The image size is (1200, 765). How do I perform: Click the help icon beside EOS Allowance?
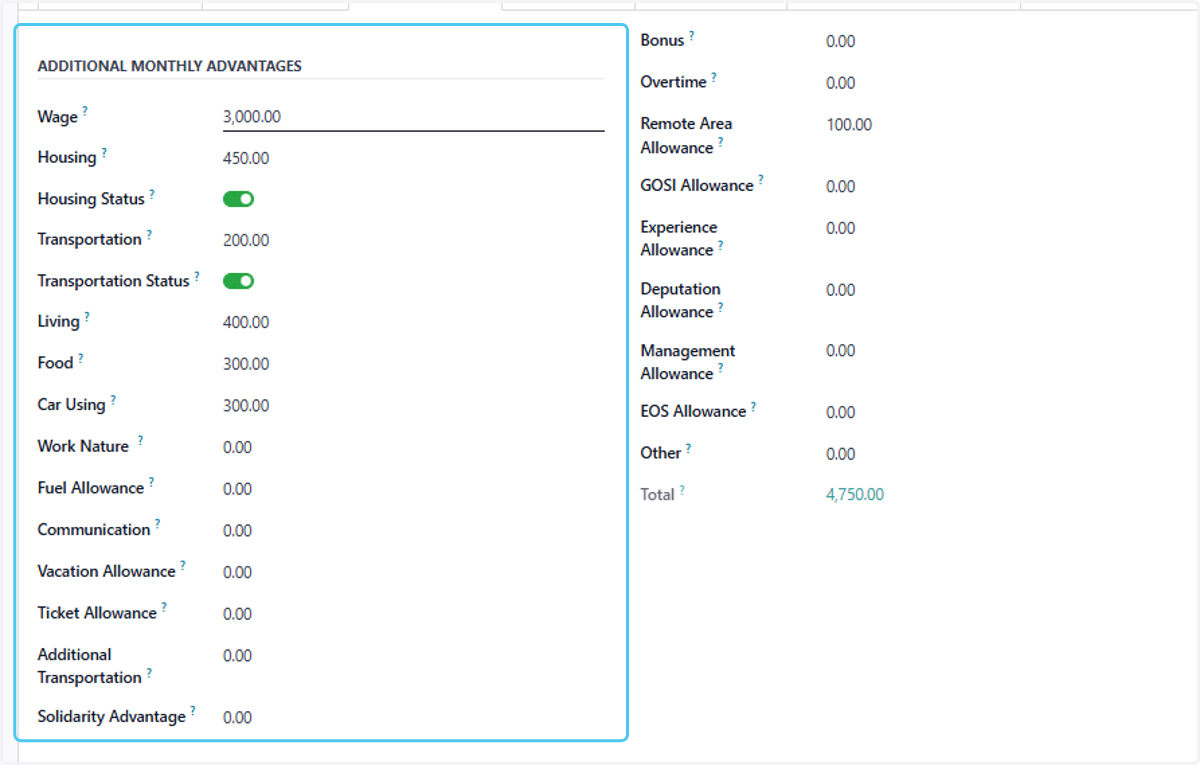[754, 406]
